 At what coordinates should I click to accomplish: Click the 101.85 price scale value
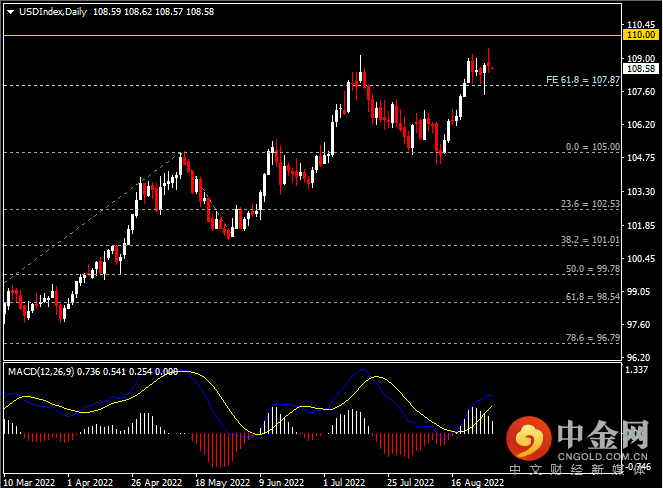[x=641, y=225]
